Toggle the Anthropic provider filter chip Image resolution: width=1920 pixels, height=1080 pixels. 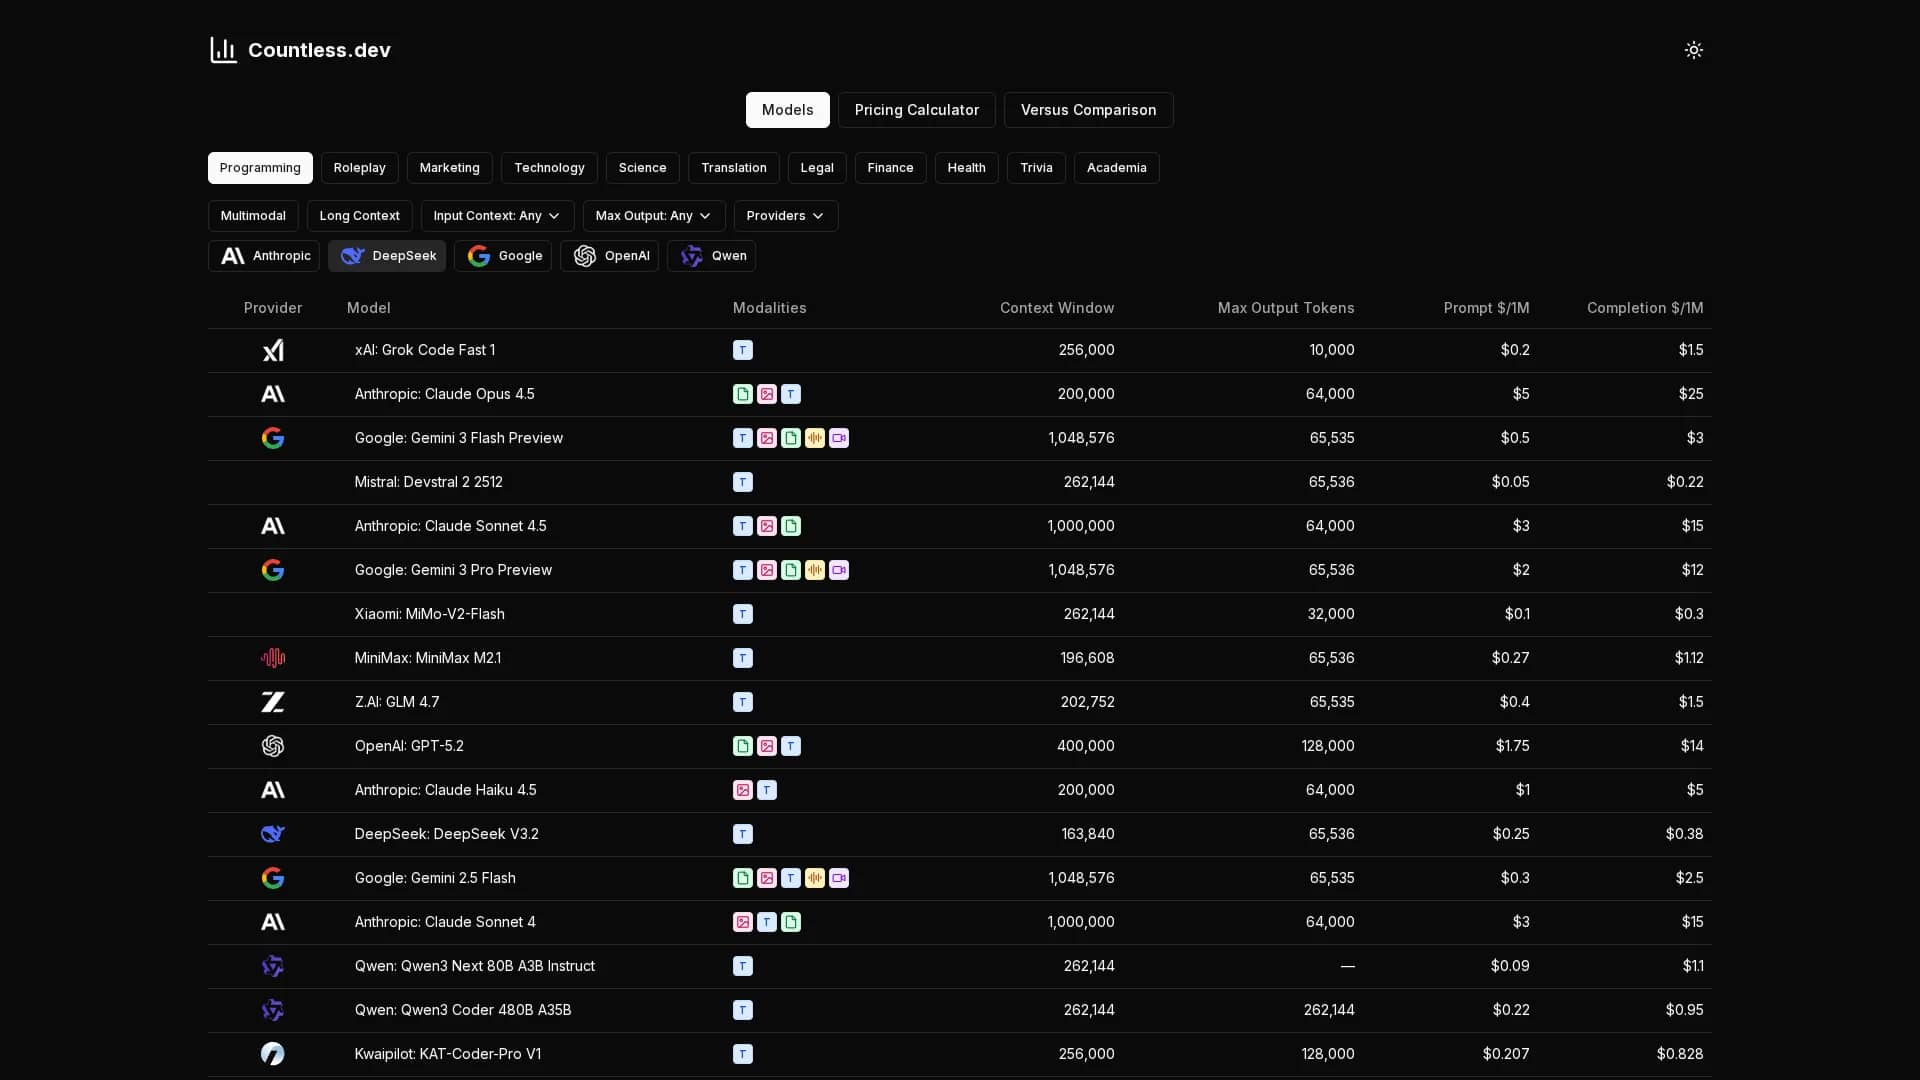[264, 256]
